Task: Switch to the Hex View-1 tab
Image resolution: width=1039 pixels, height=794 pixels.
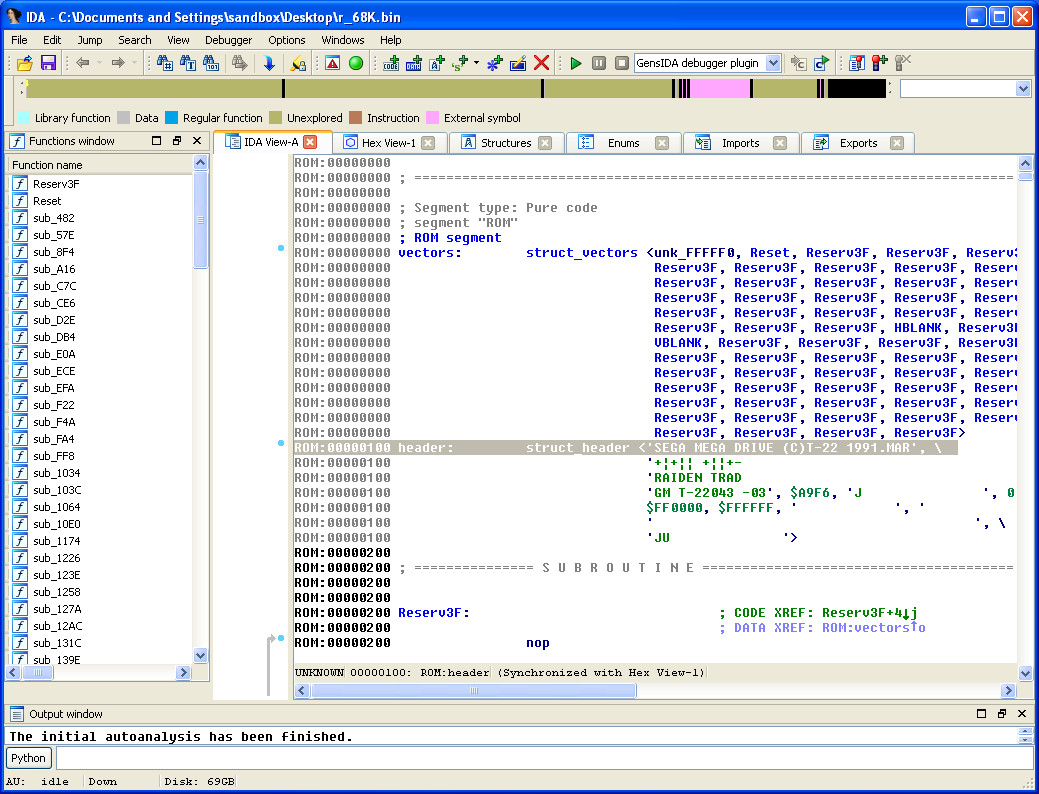Action: (387, 143)
